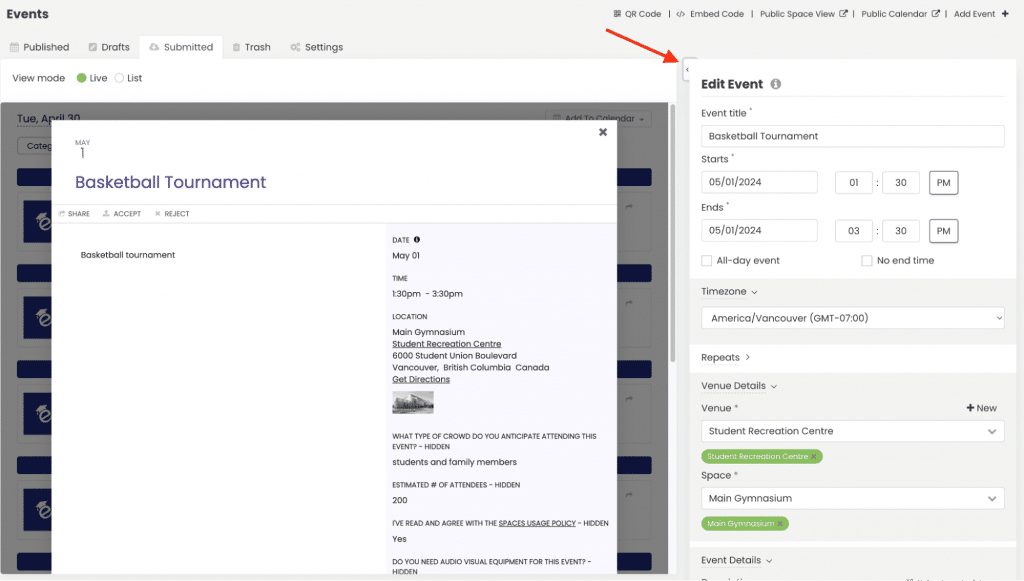Accept the submitted event
The image size is (1024, 581).
pyautogui.click(x=121, y=214)
